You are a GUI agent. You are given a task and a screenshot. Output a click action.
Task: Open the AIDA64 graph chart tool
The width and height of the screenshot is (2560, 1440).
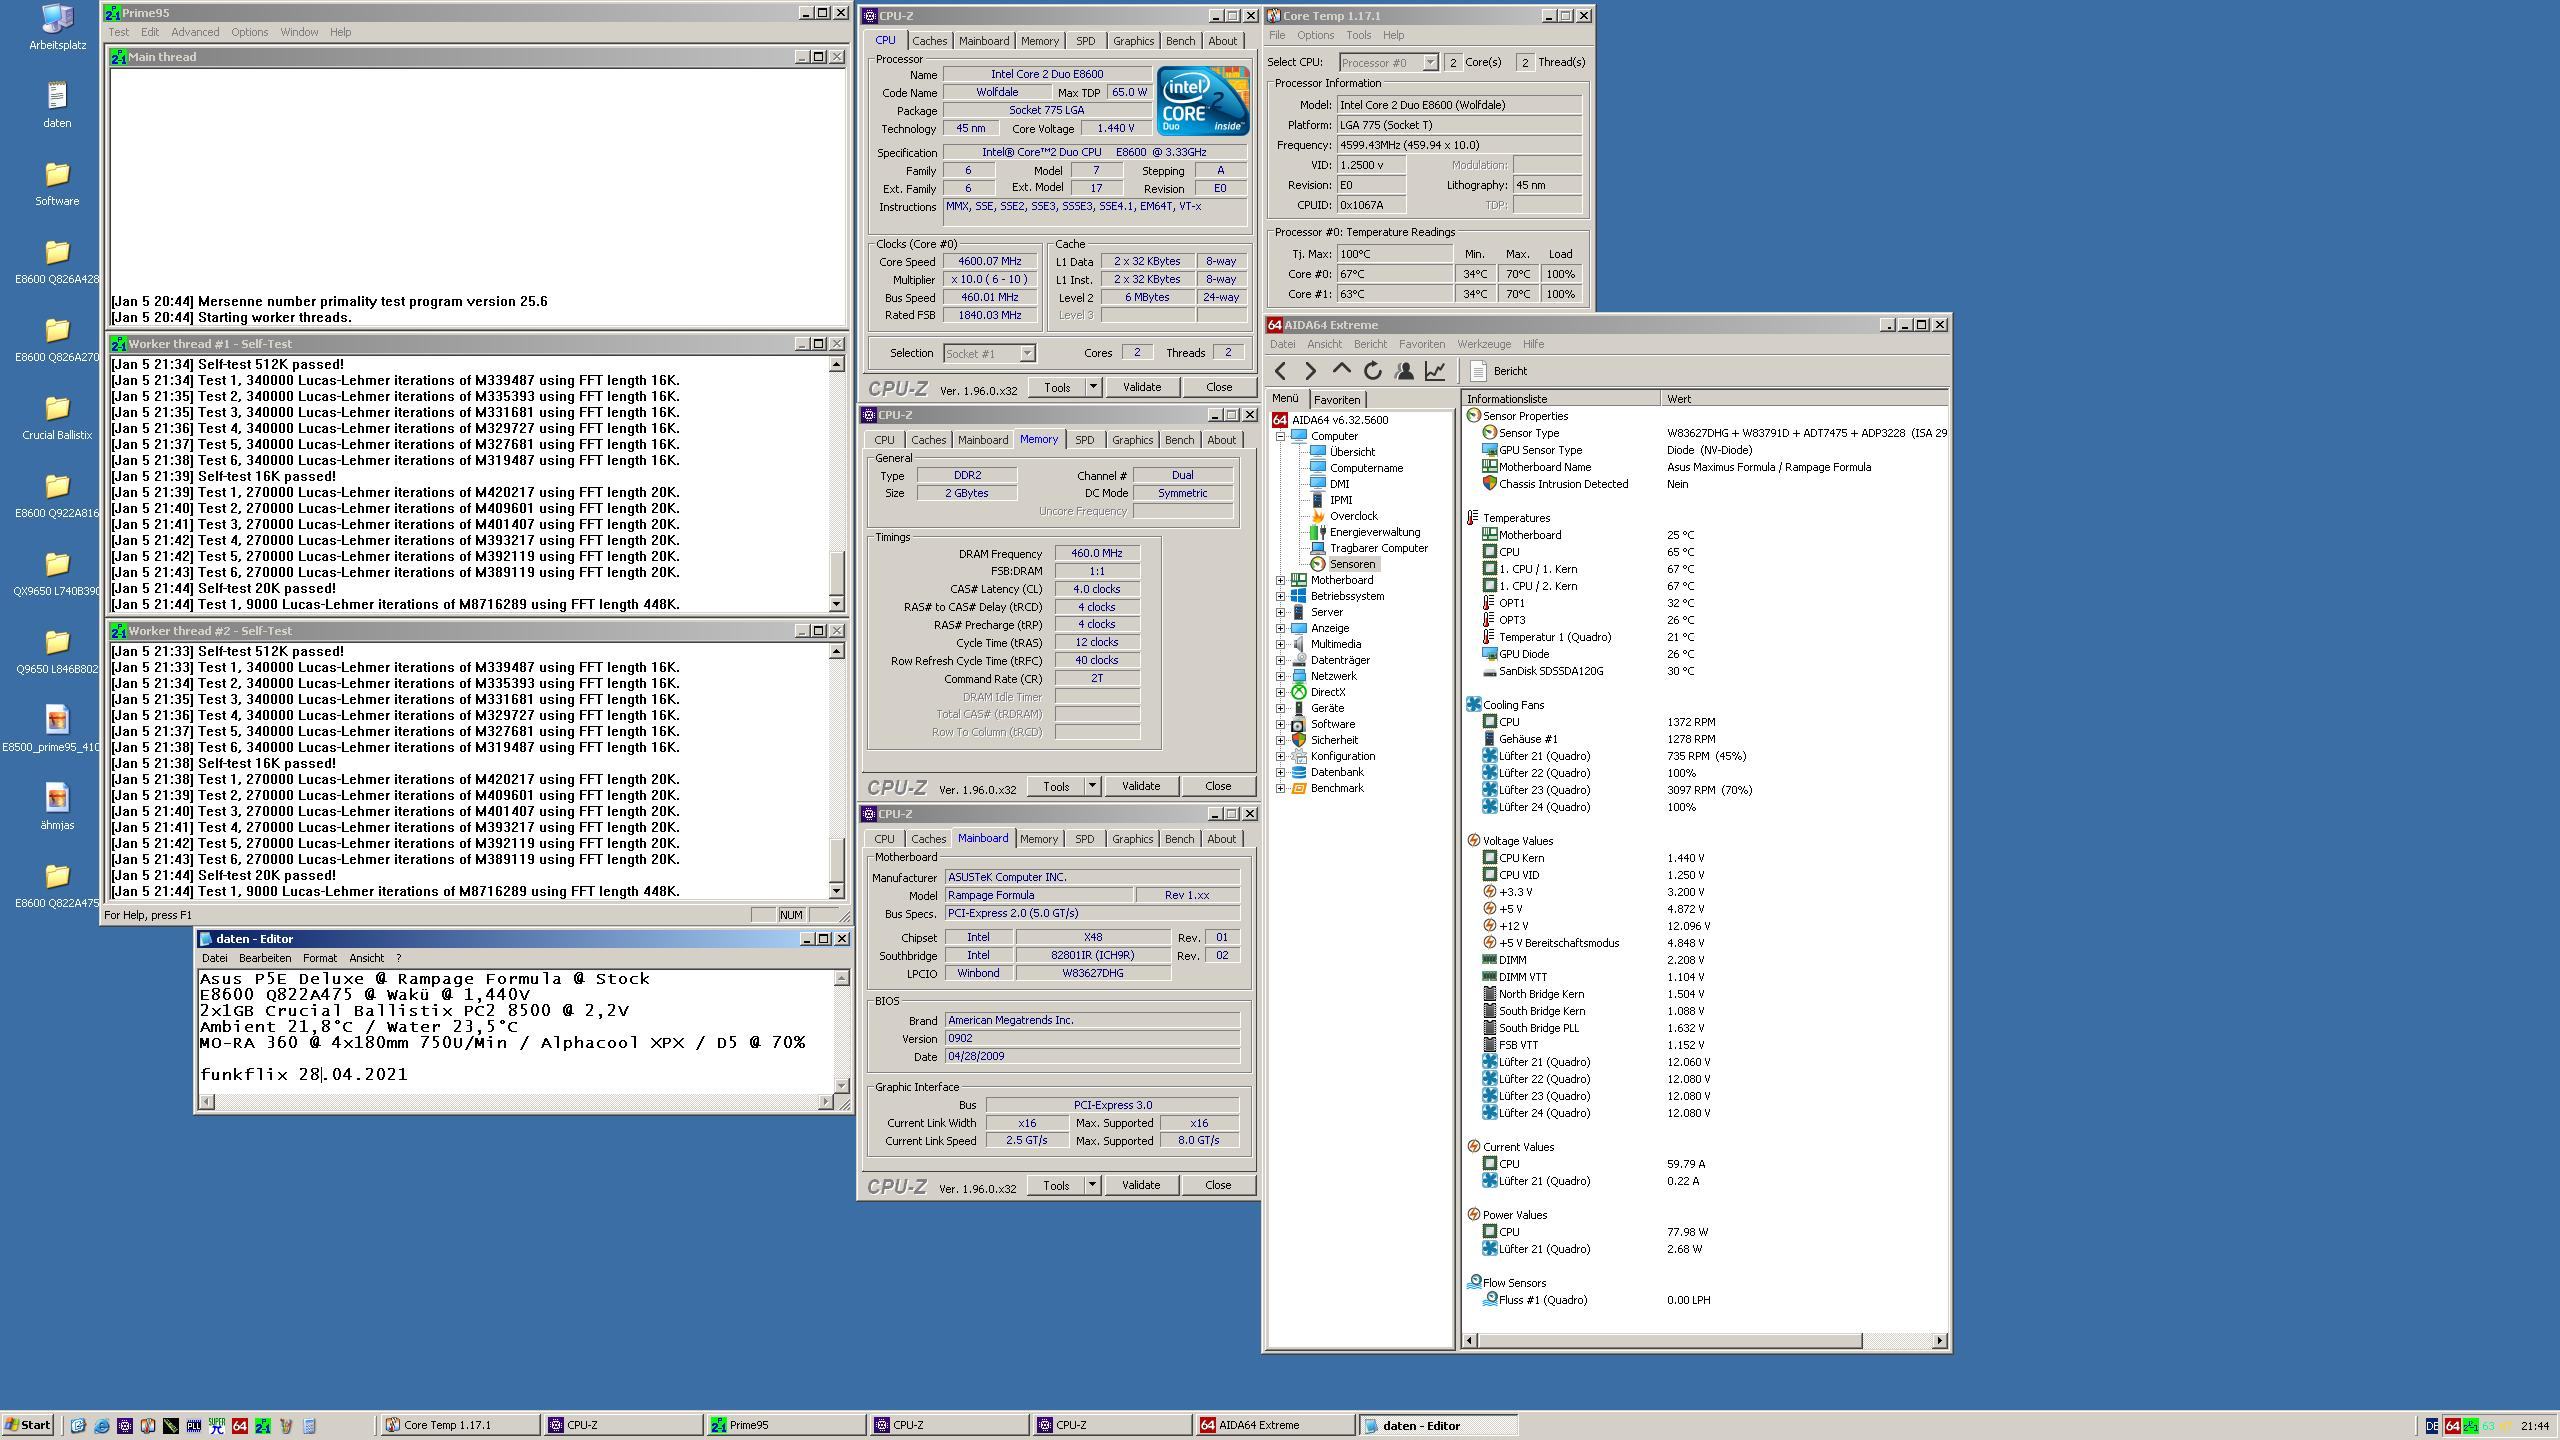(x=1435, y=371)
